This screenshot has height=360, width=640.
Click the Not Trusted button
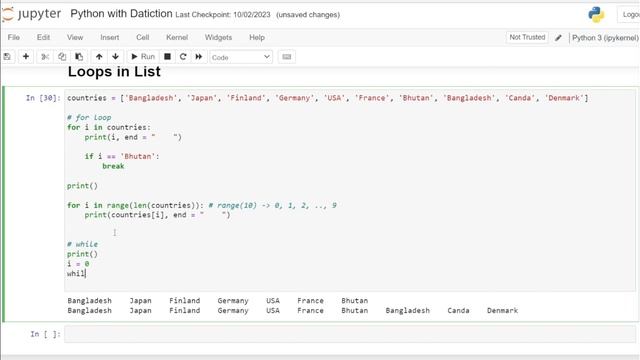coord(527,37)
